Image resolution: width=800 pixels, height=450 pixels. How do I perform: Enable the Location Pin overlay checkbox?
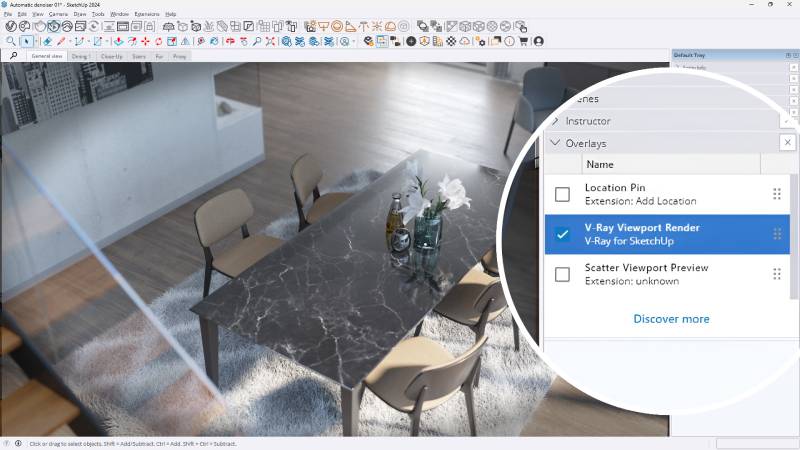(562, 194)
